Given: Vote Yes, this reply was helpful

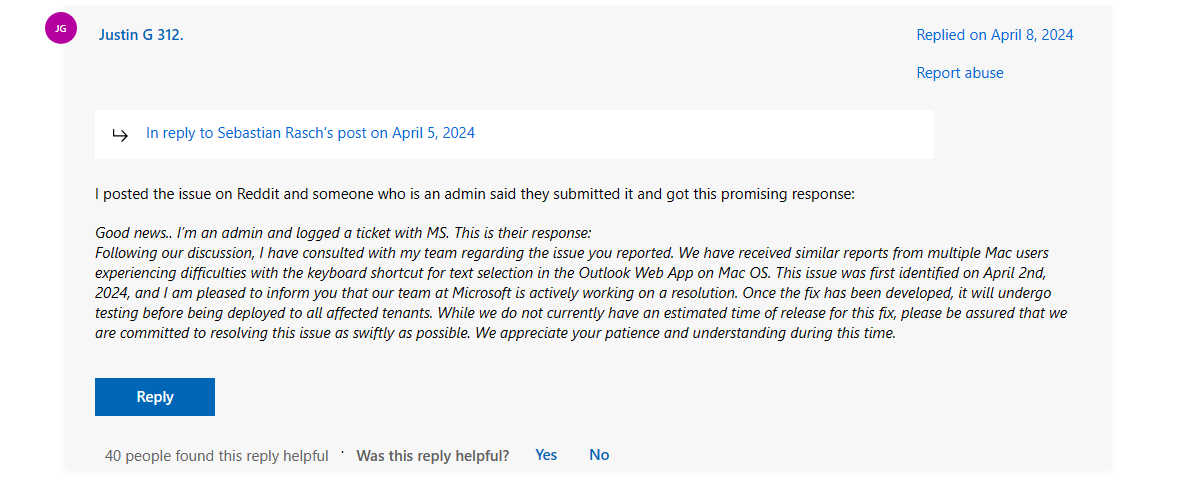Looking at the screenshot, I should 546,455.
